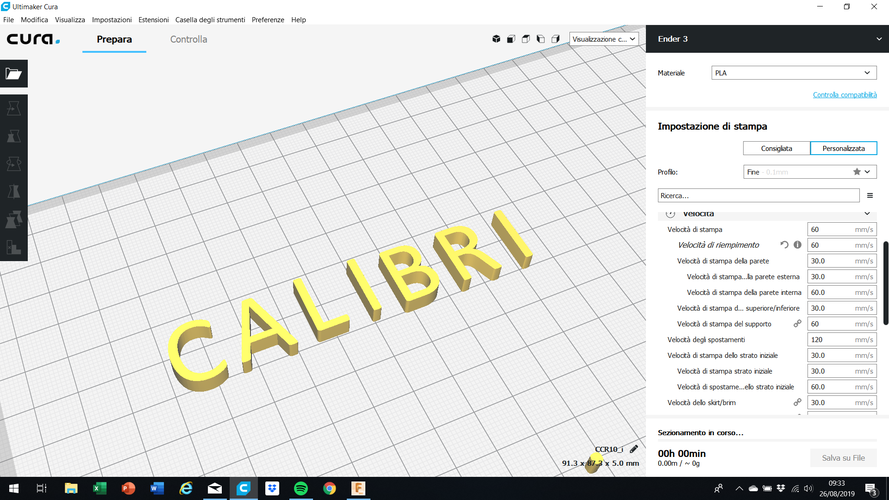Click the settings panel vertical scrollbar

885,283
